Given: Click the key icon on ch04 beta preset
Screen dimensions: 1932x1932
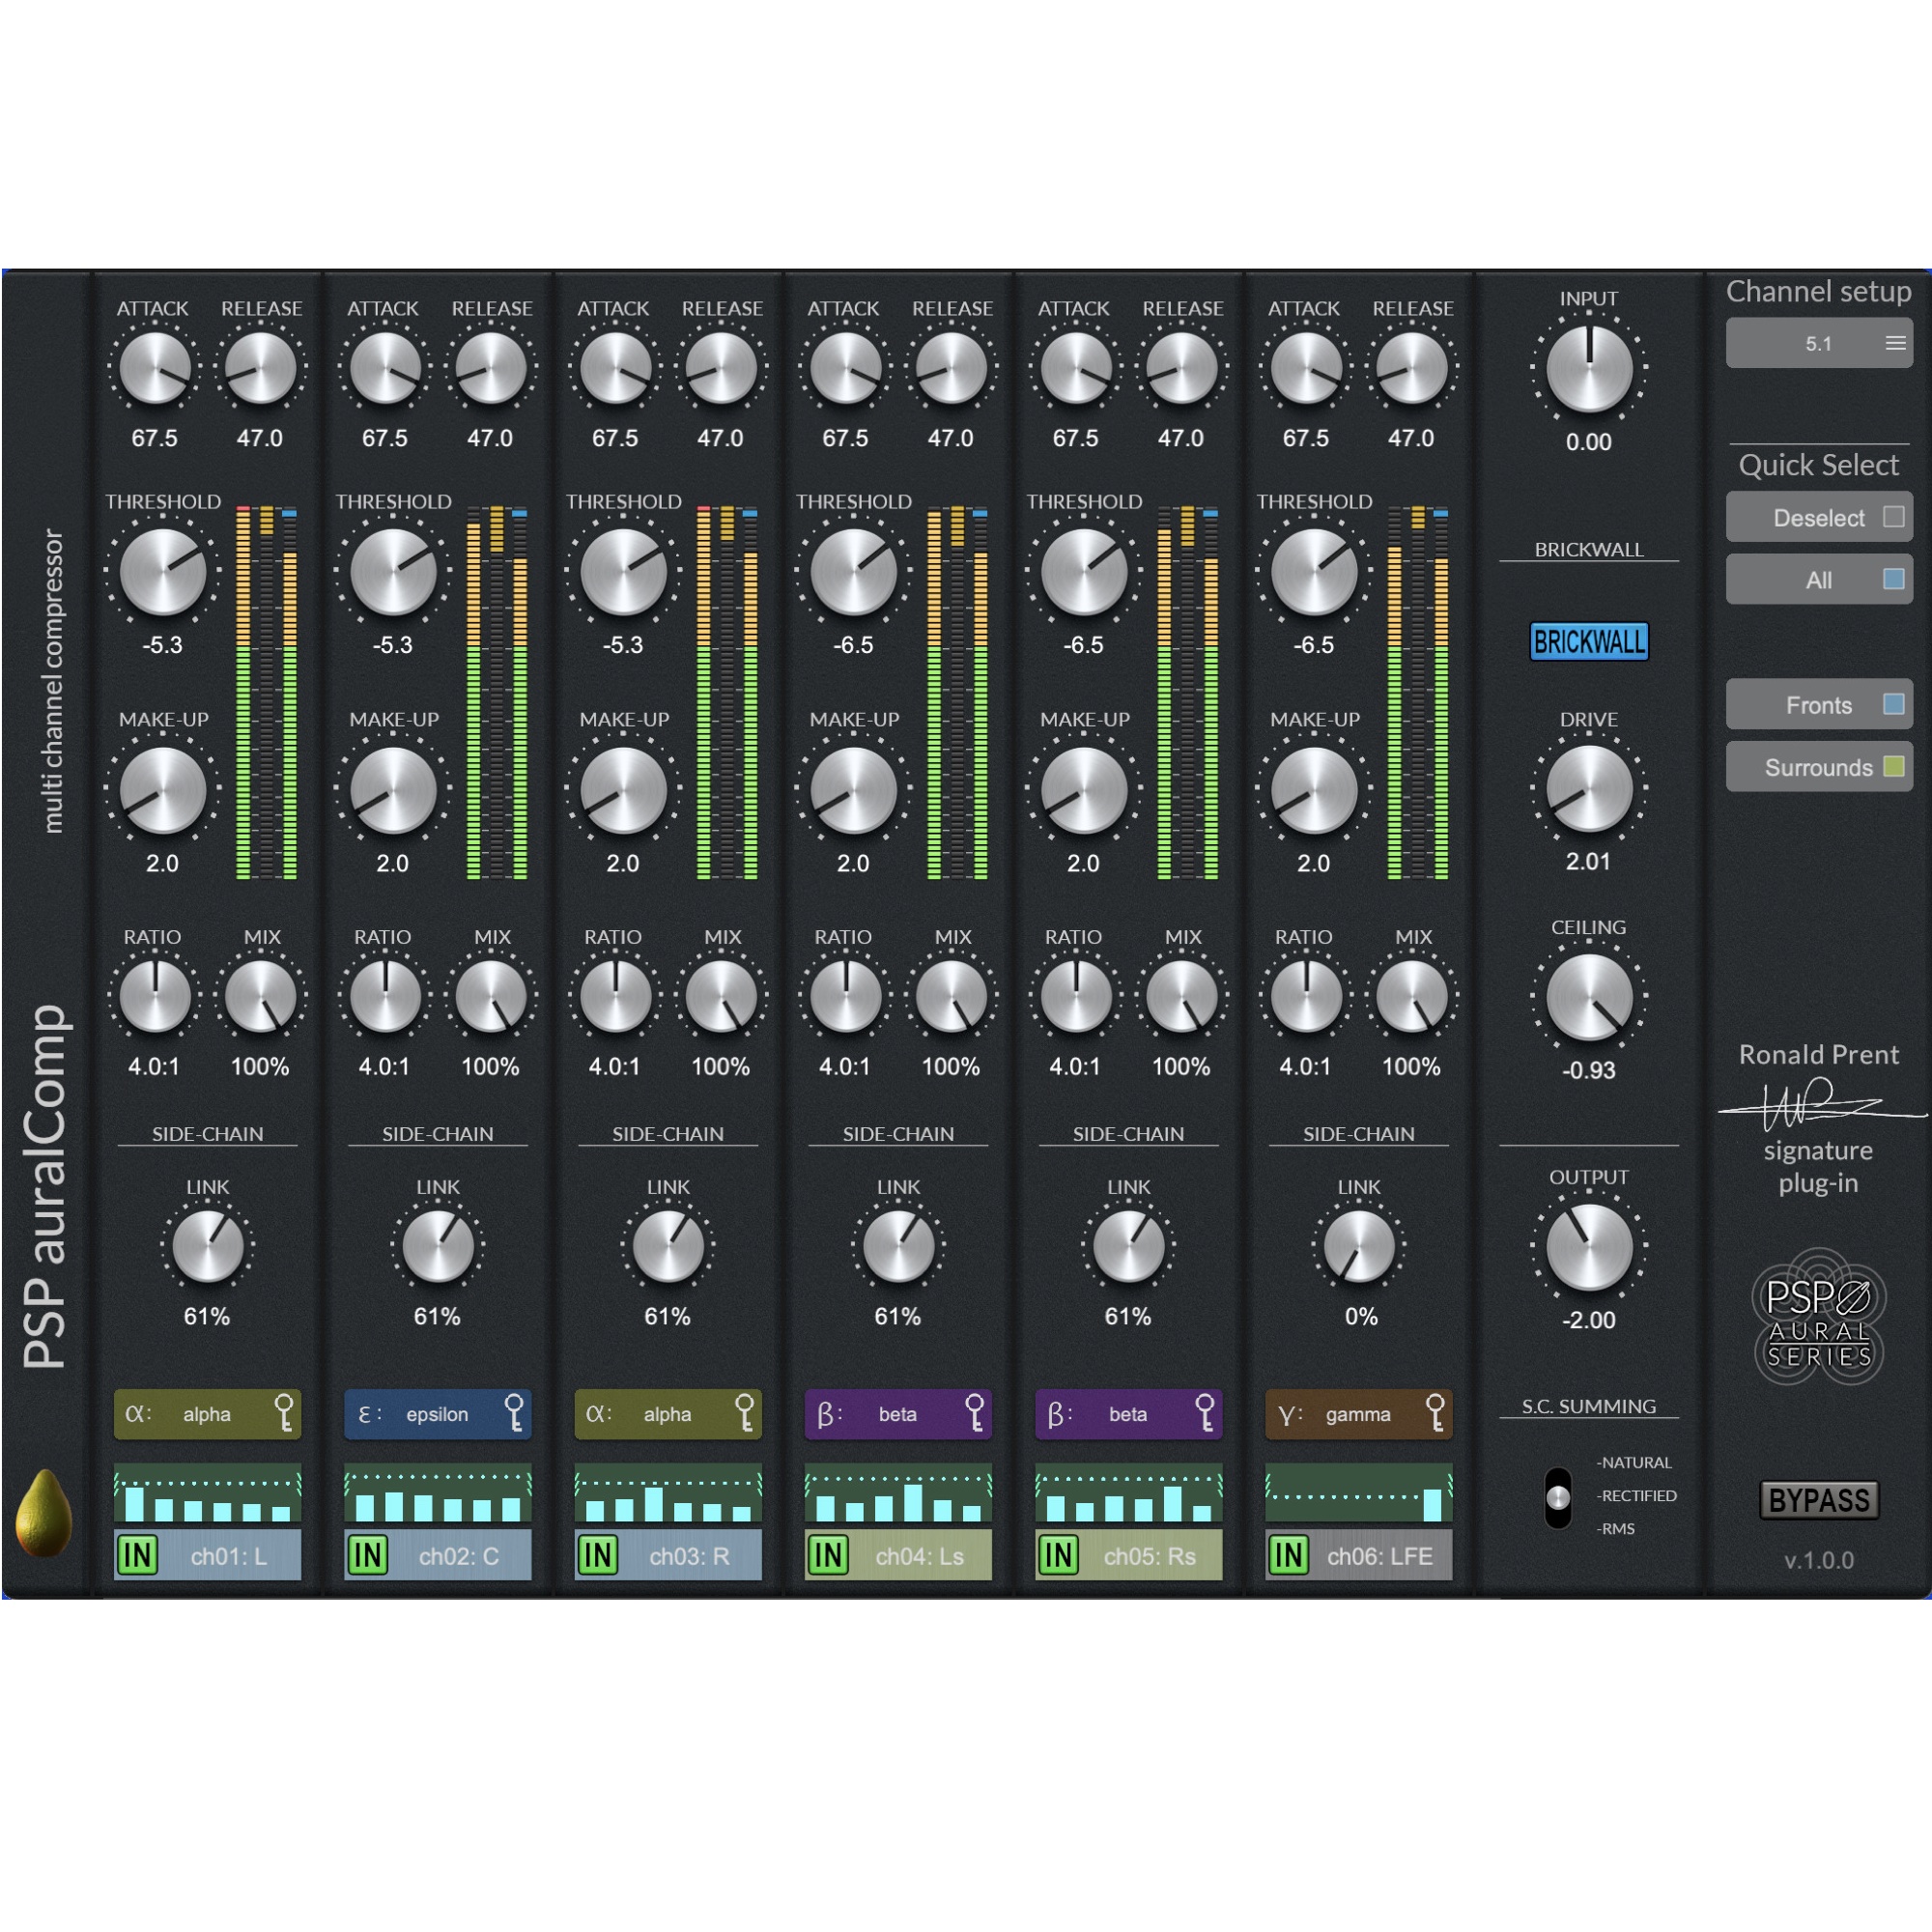Looking at the screenshot, I should [975, 1413].
